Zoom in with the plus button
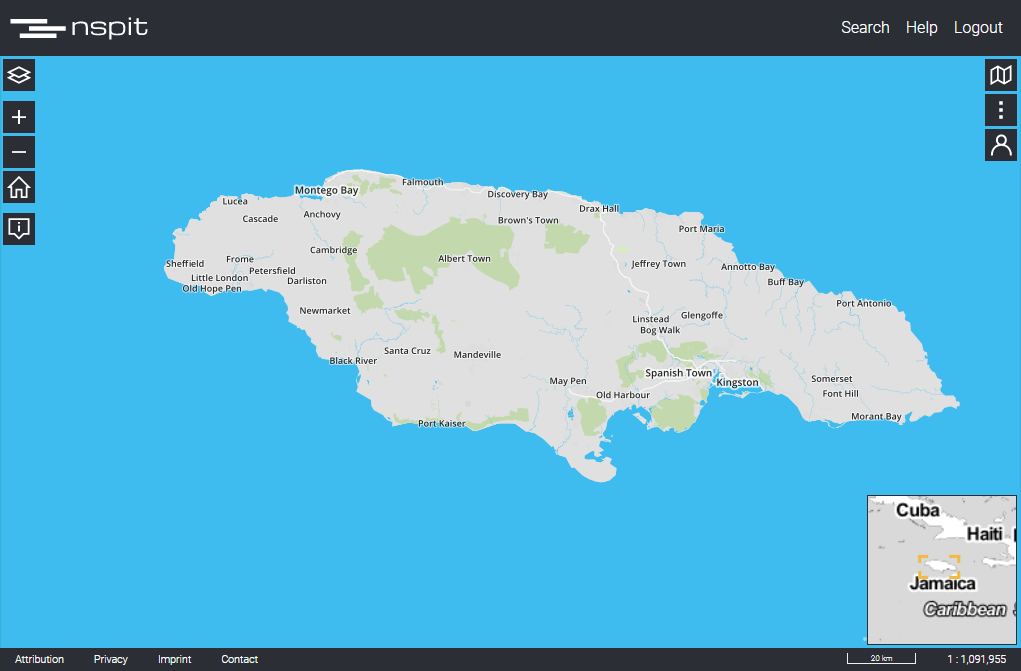Viewport: 1021px width, 671px height. [x=19, y=117]
